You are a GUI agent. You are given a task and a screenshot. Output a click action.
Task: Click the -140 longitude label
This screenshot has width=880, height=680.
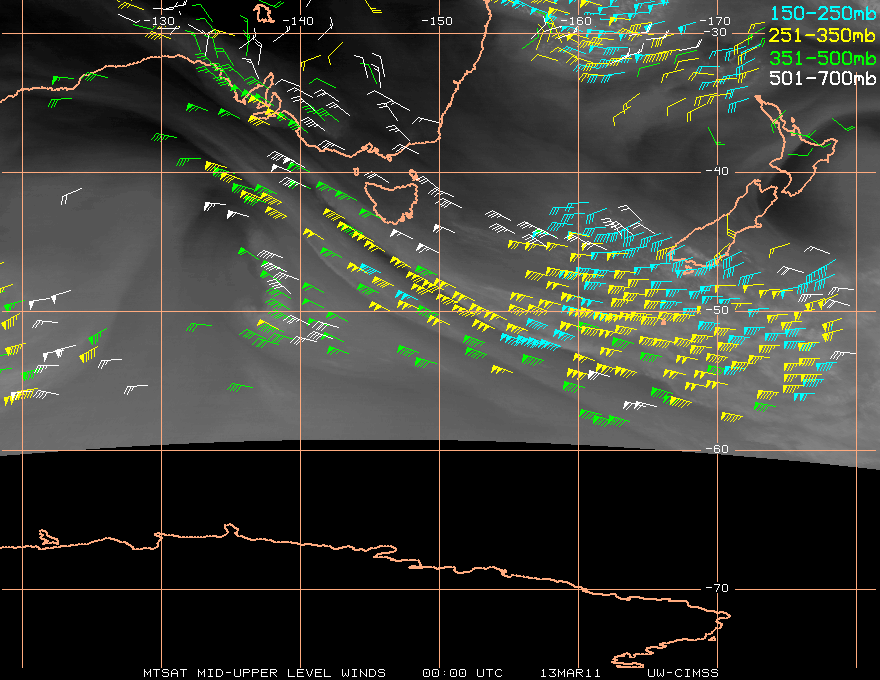298,21
